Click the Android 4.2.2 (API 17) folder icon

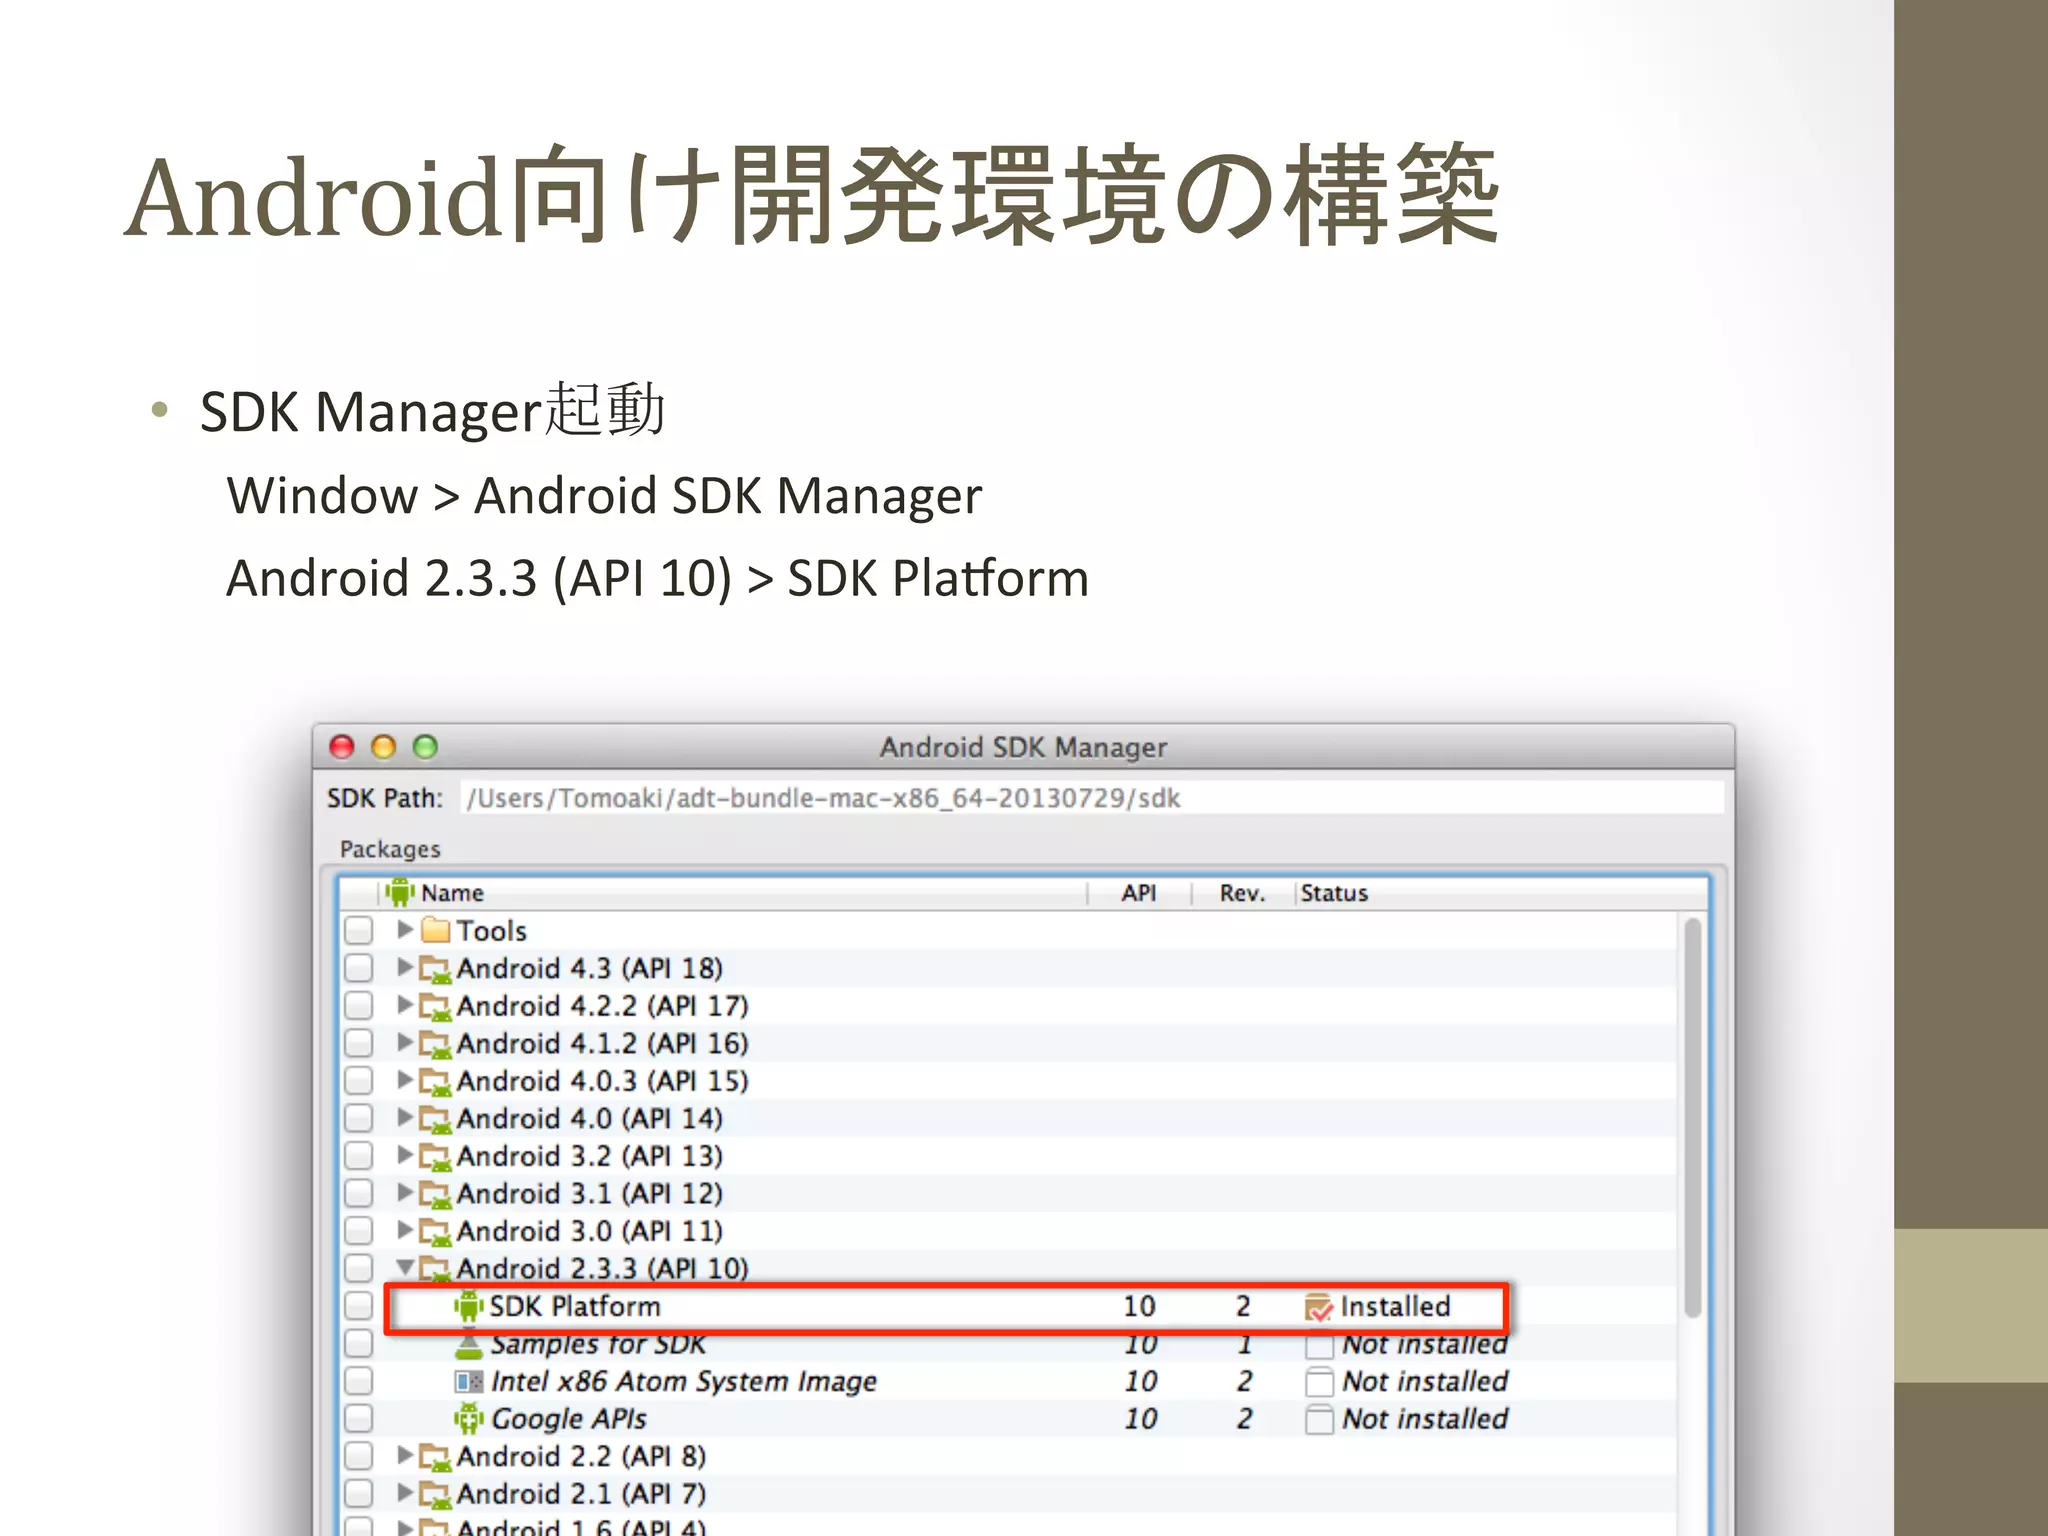pos(435,1006)
